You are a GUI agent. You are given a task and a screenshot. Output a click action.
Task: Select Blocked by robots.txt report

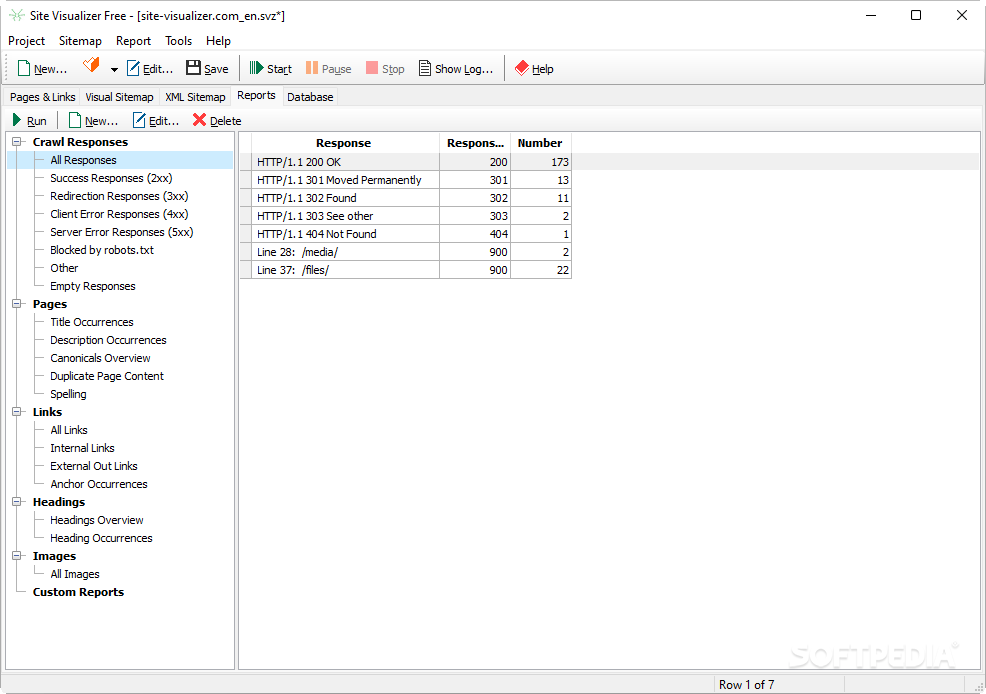[x=102, y=250]
